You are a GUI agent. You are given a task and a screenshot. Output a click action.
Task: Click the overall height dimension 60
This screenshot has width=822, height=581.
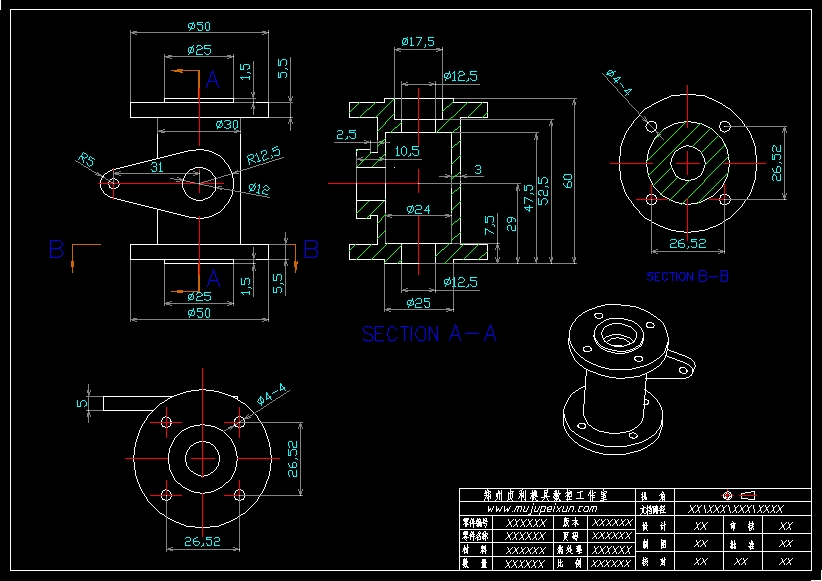coord(569,181)
